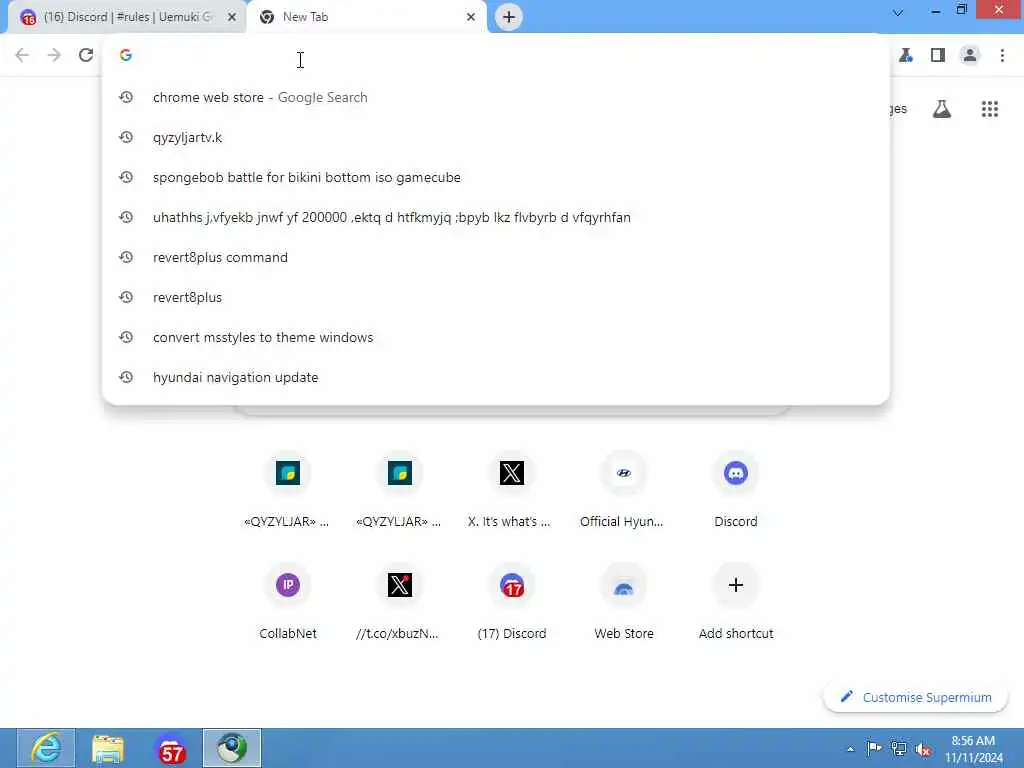Choose 'qyzyljartv.k' suggestion
Viewport: 1024px width, 768px height.
tap(496, 137)
